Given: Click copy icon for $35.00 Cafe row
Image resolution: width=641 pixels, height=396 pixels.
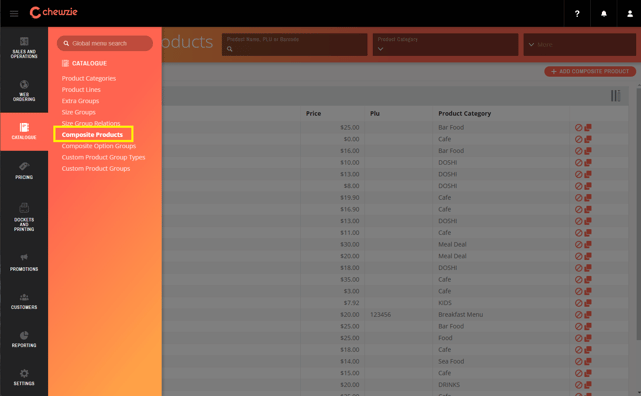Looking at the screenshot, I should [588, 280].
